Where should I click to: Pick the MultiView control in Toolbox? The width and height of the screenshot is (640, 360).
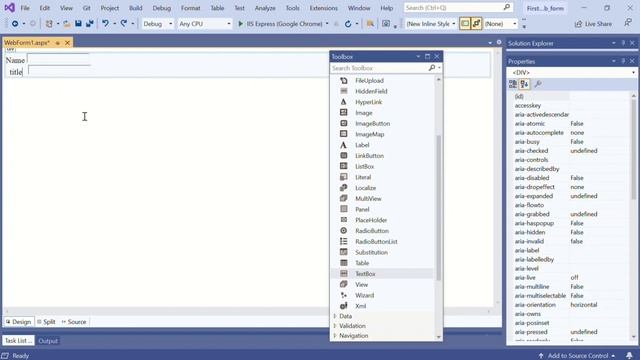[x=368, y=199]
